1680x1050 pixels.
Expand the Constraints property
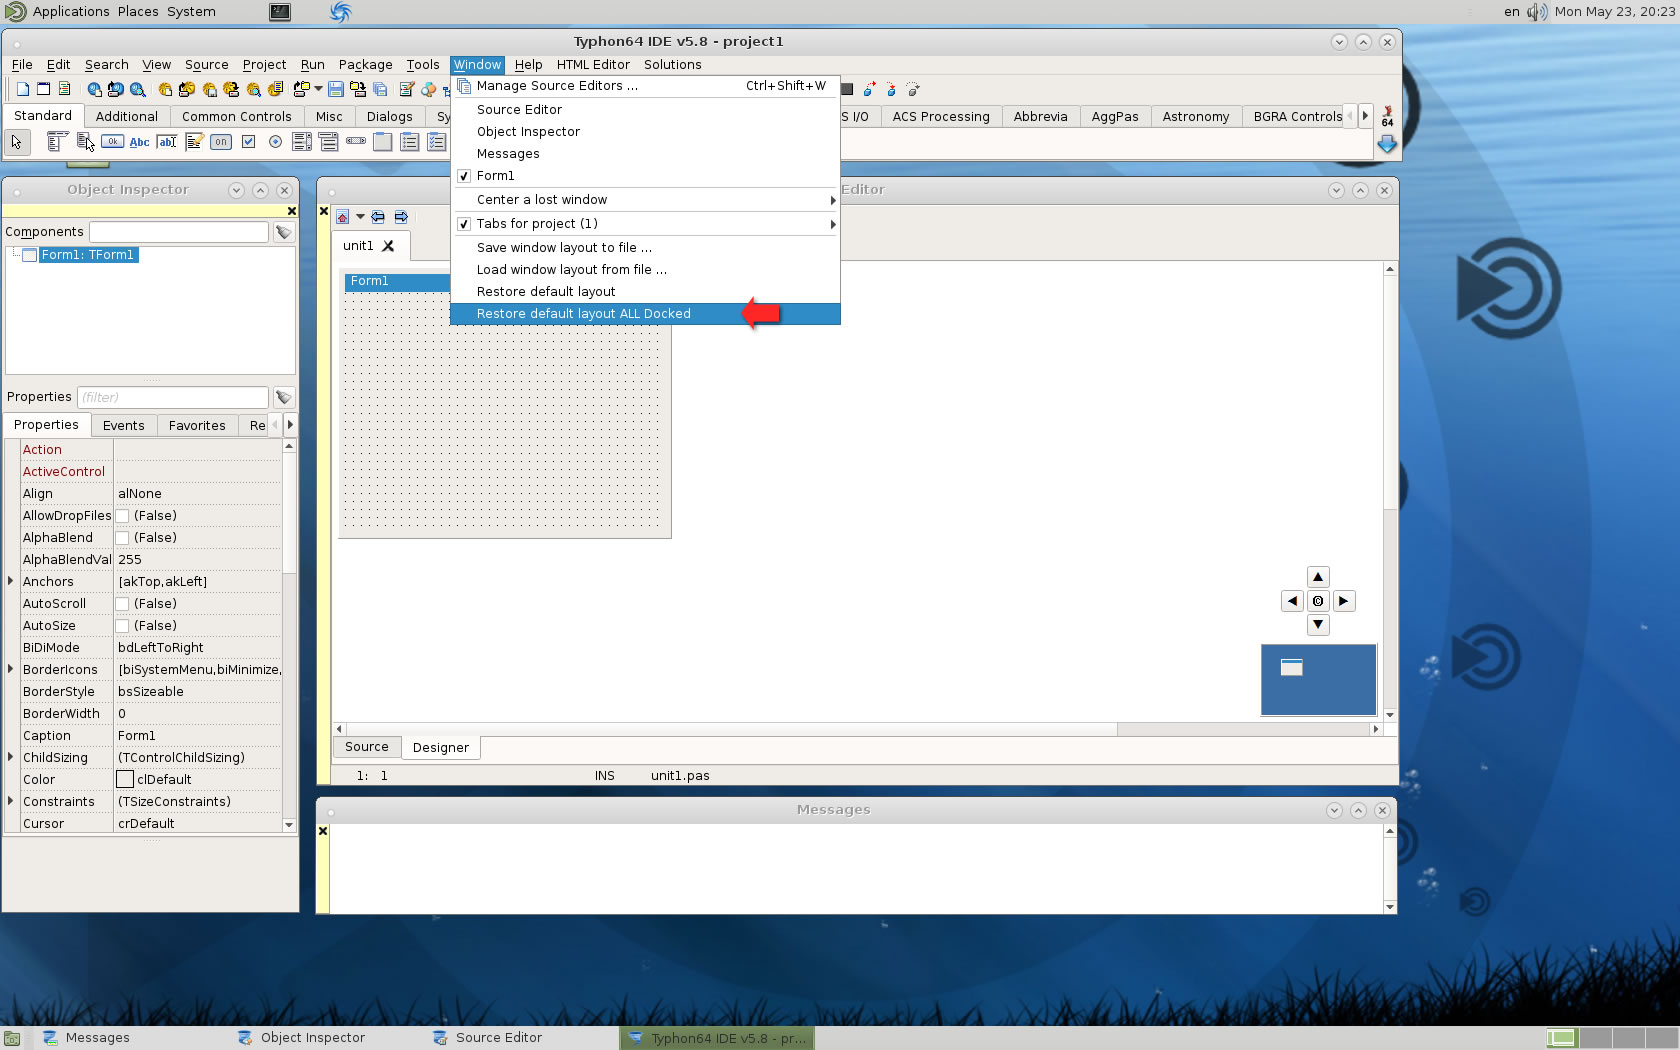(x=11, y=801)
